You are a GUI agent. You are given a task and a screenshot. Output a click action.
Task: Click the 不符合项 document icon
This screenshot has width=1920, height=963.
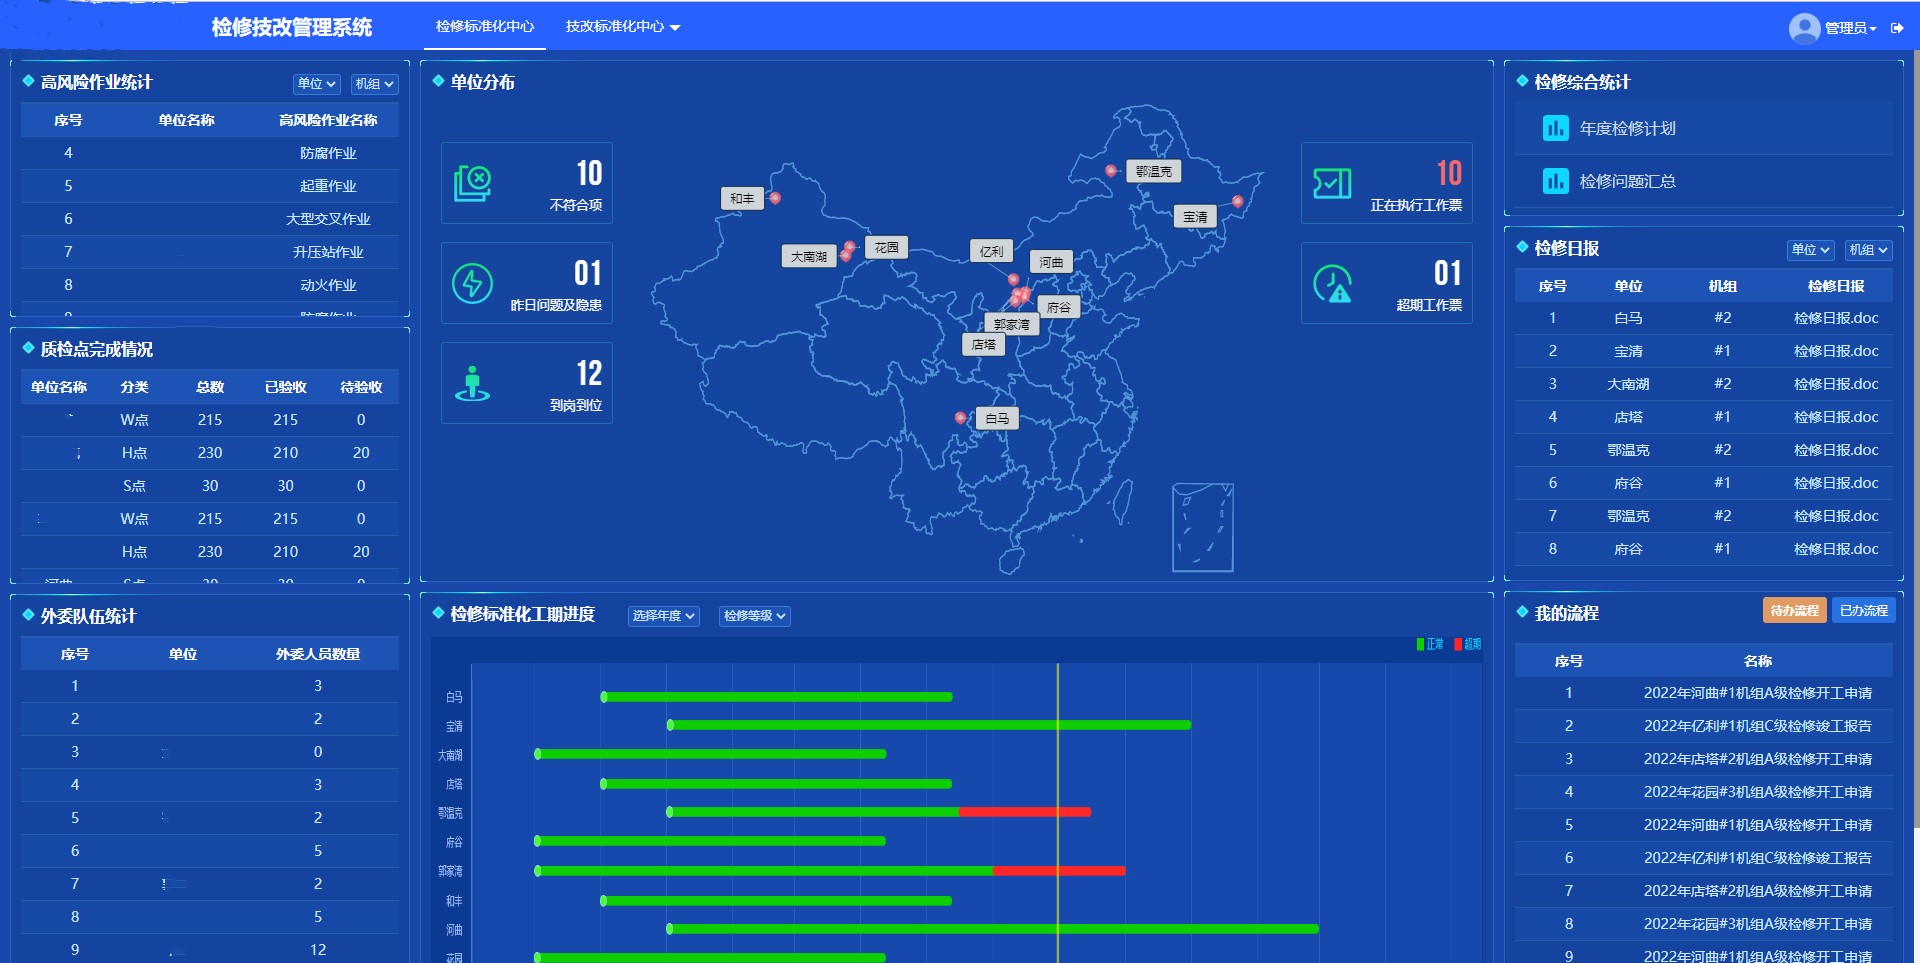pos(473,183)
